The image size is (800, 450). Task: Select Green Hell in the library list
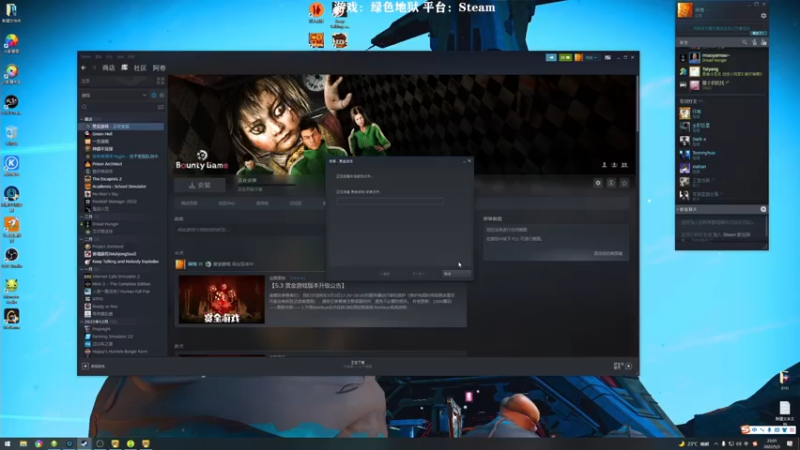click(x=102, y=134)
